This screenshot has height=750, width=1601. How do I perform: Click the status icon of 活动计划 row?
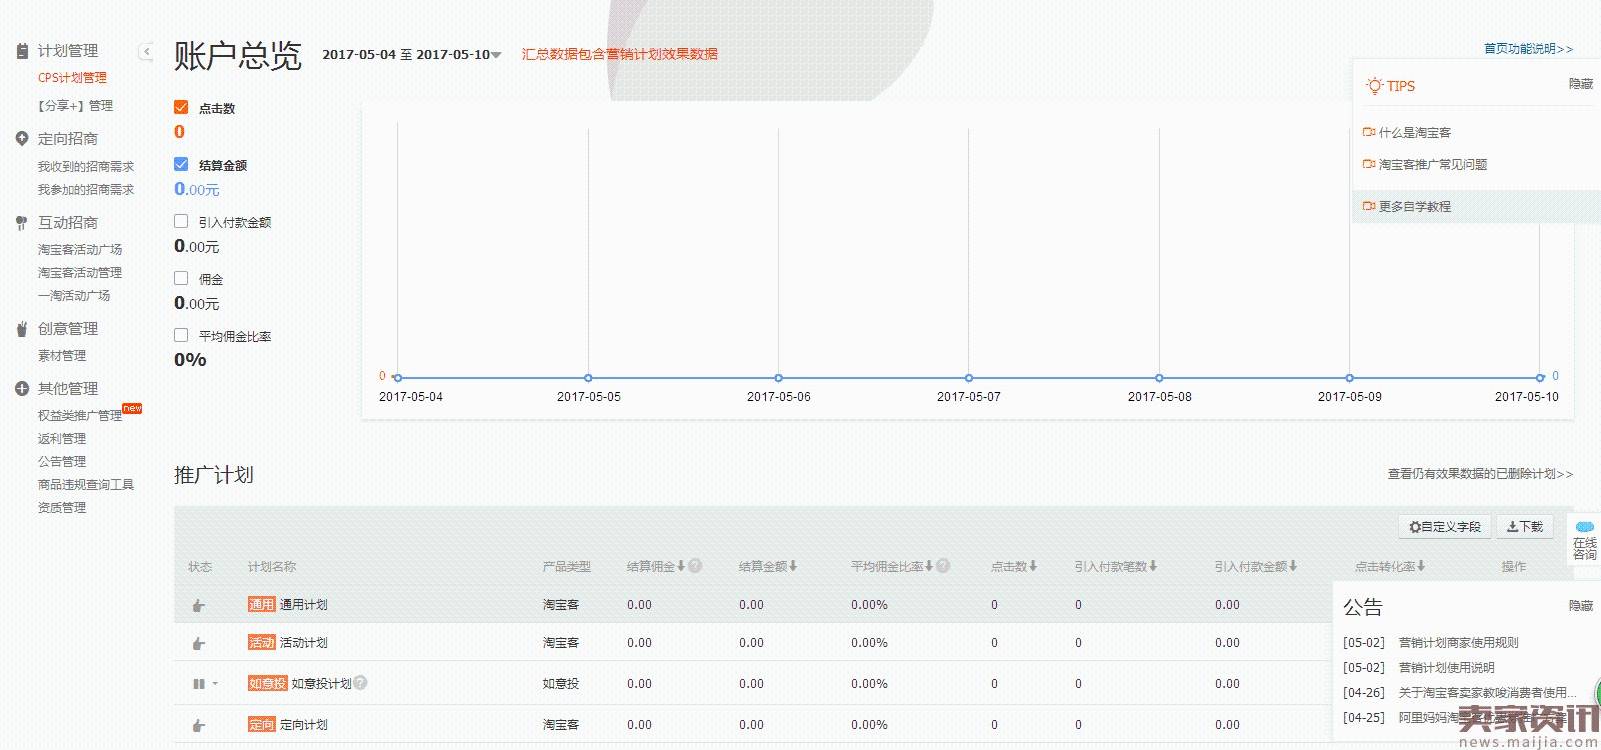199,643
